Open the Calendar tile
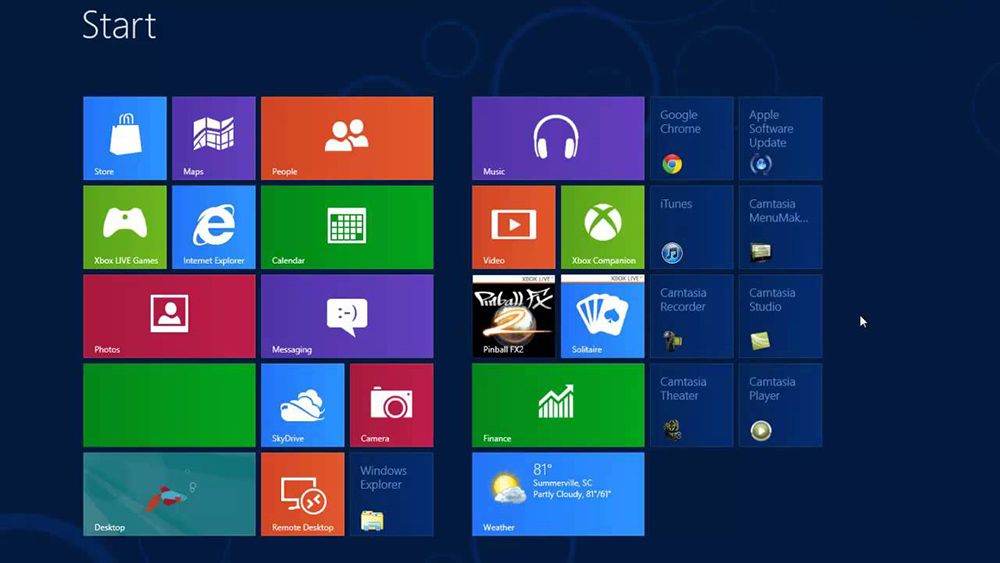The width and height of the screenshot is (1000, 563). coord(347,228)
